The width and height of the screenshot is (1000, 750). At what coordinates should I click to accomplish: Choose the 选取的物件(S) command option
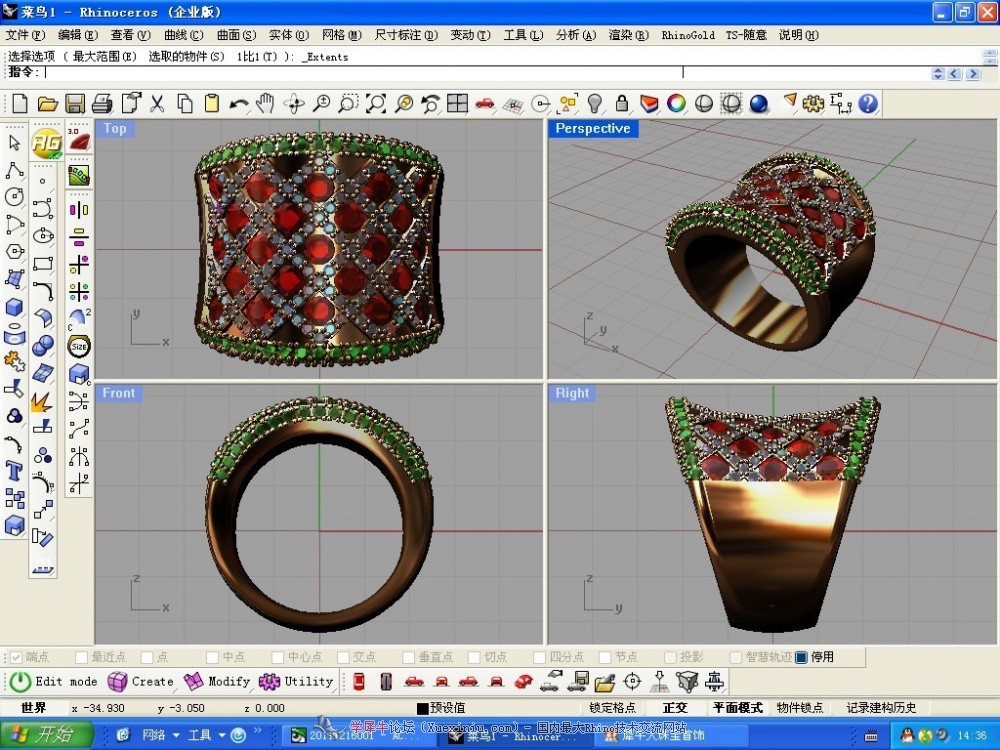point(186,57)
